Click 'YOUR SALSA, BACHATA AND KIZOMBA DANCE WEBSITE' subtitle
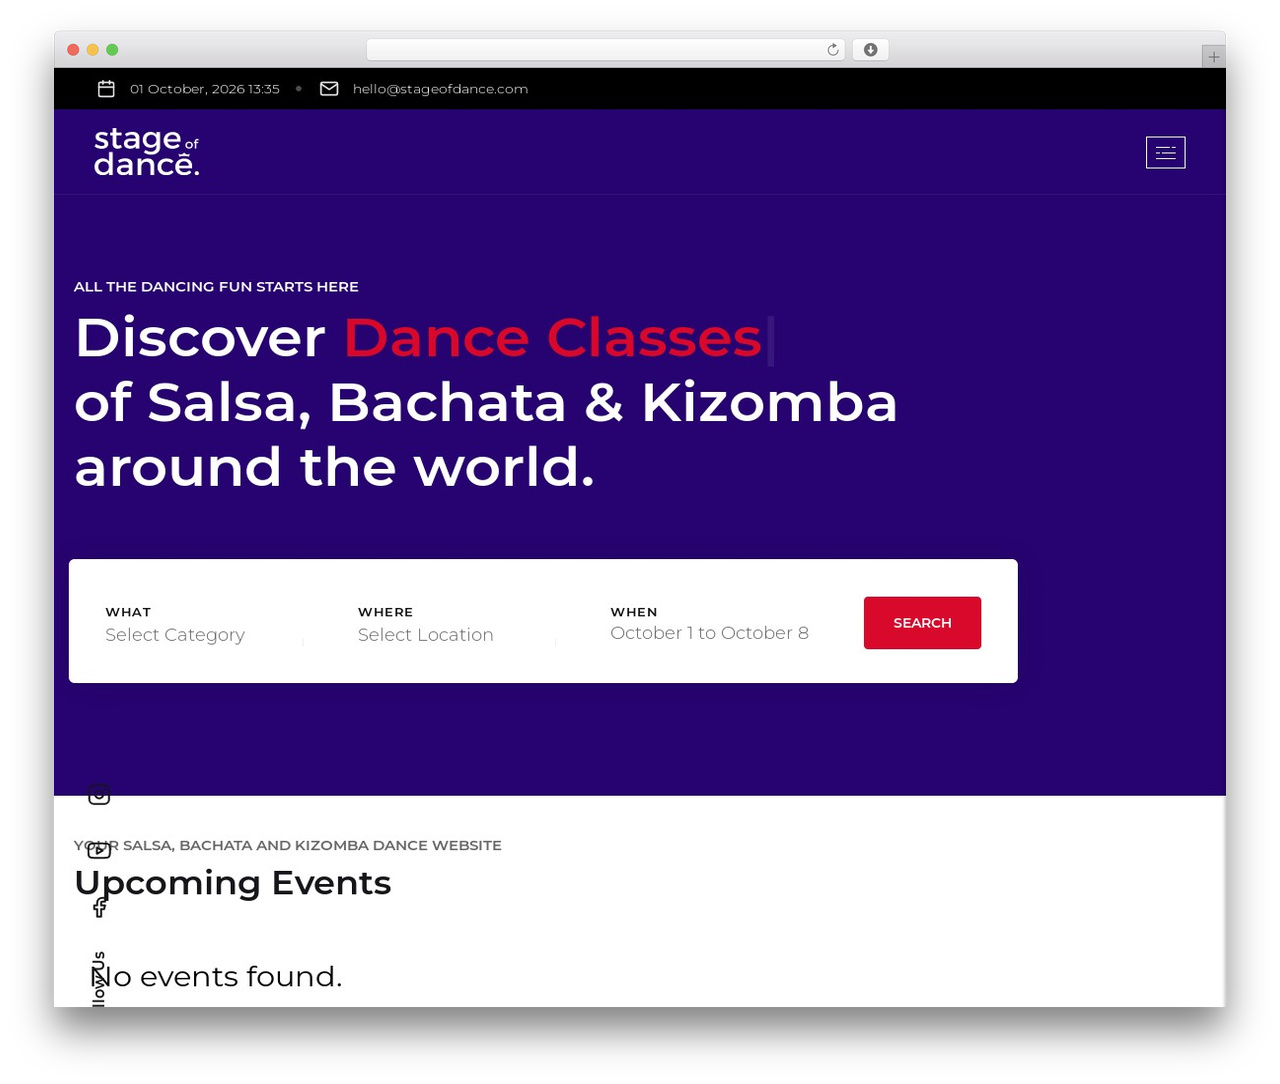 click(288, 846)
